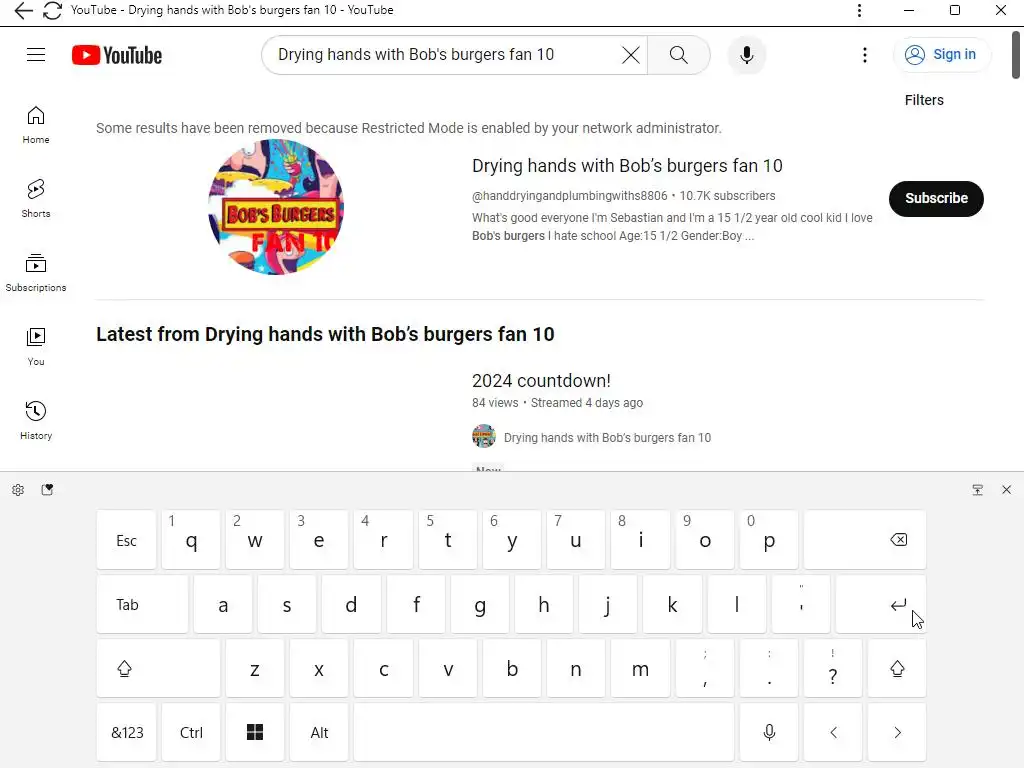Start voice search with the microphone
The height and width of the screenshot is (768, 1024).
746,55
